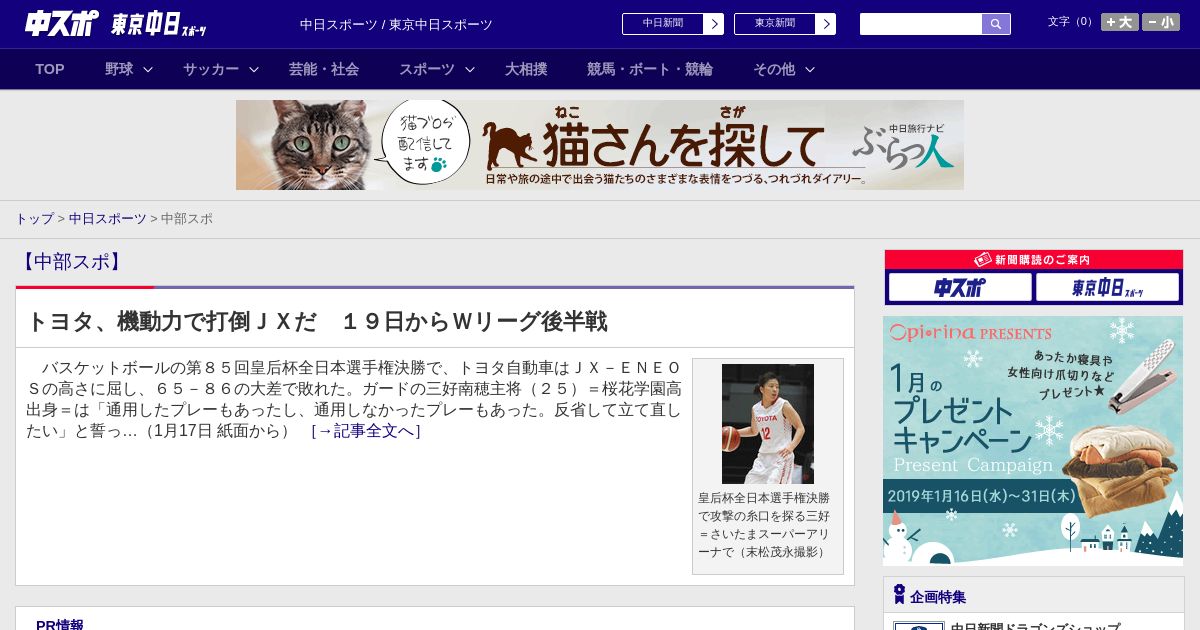Increase text size with 大 button

click(1119, 22)
